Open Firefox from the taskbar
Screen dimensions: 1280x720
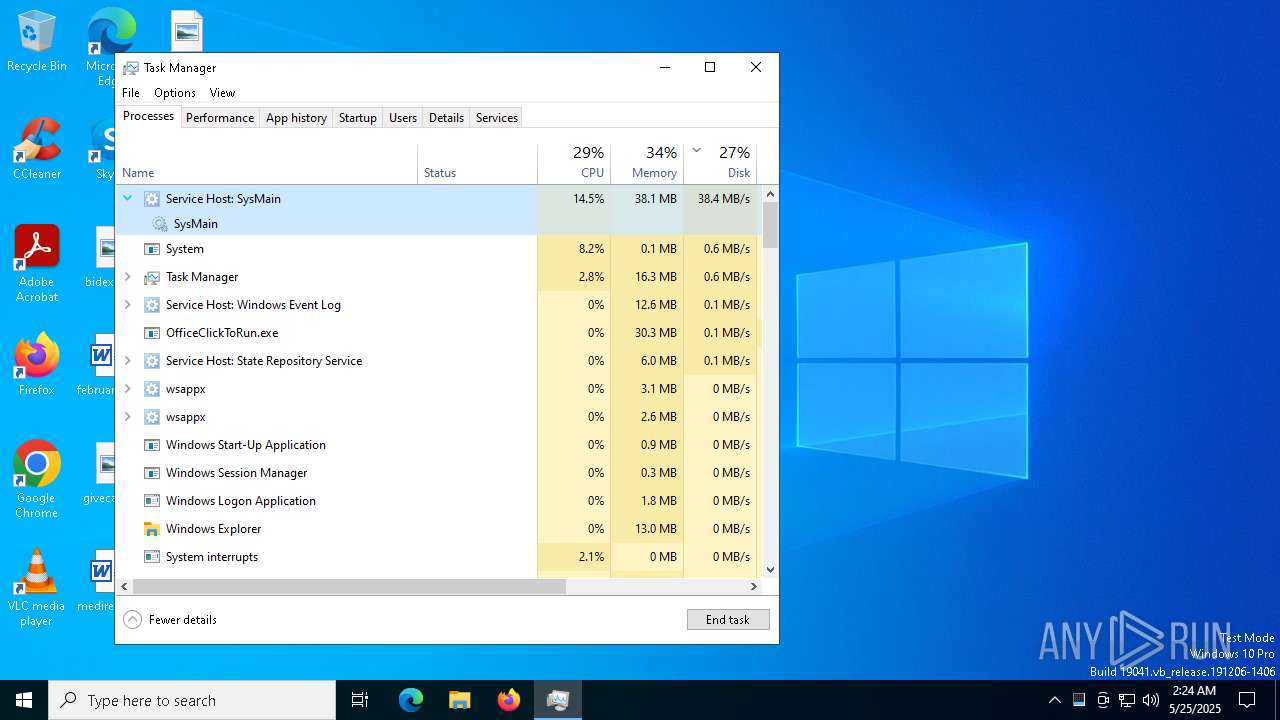[509, 700]
